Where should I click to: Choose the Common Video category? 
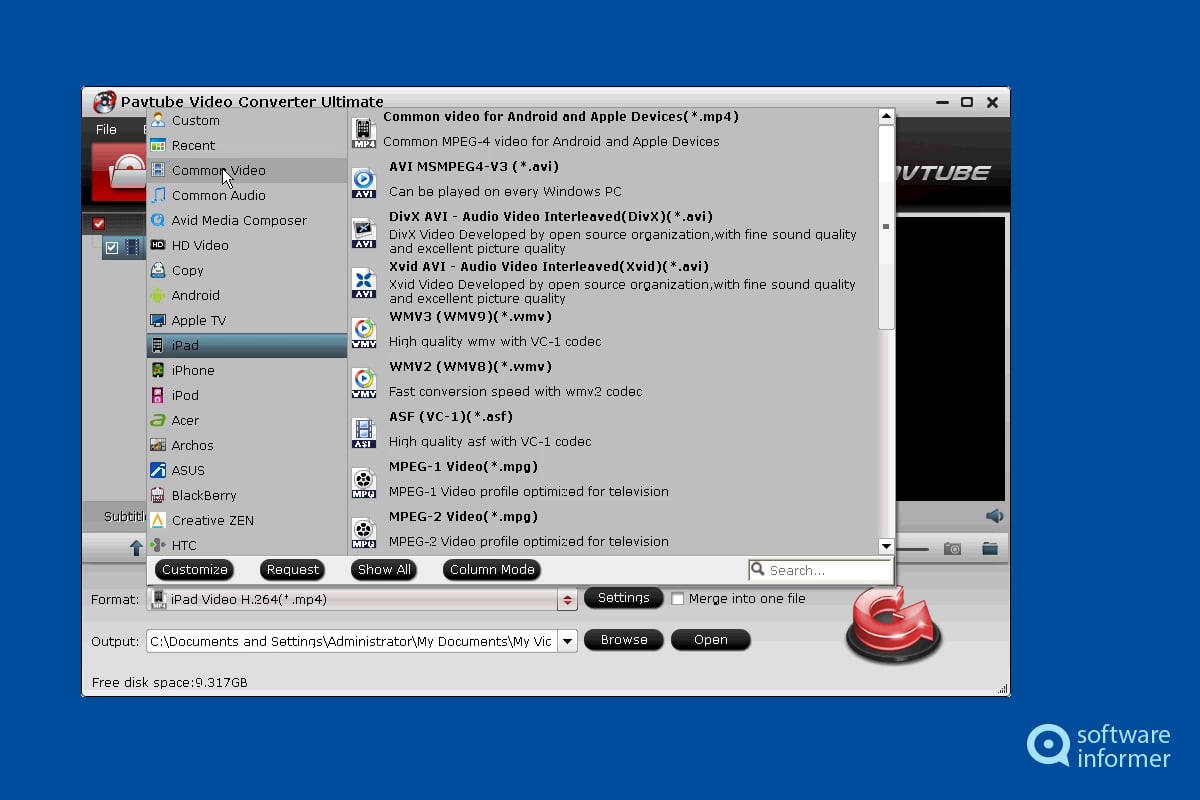(x=247, y=170)
